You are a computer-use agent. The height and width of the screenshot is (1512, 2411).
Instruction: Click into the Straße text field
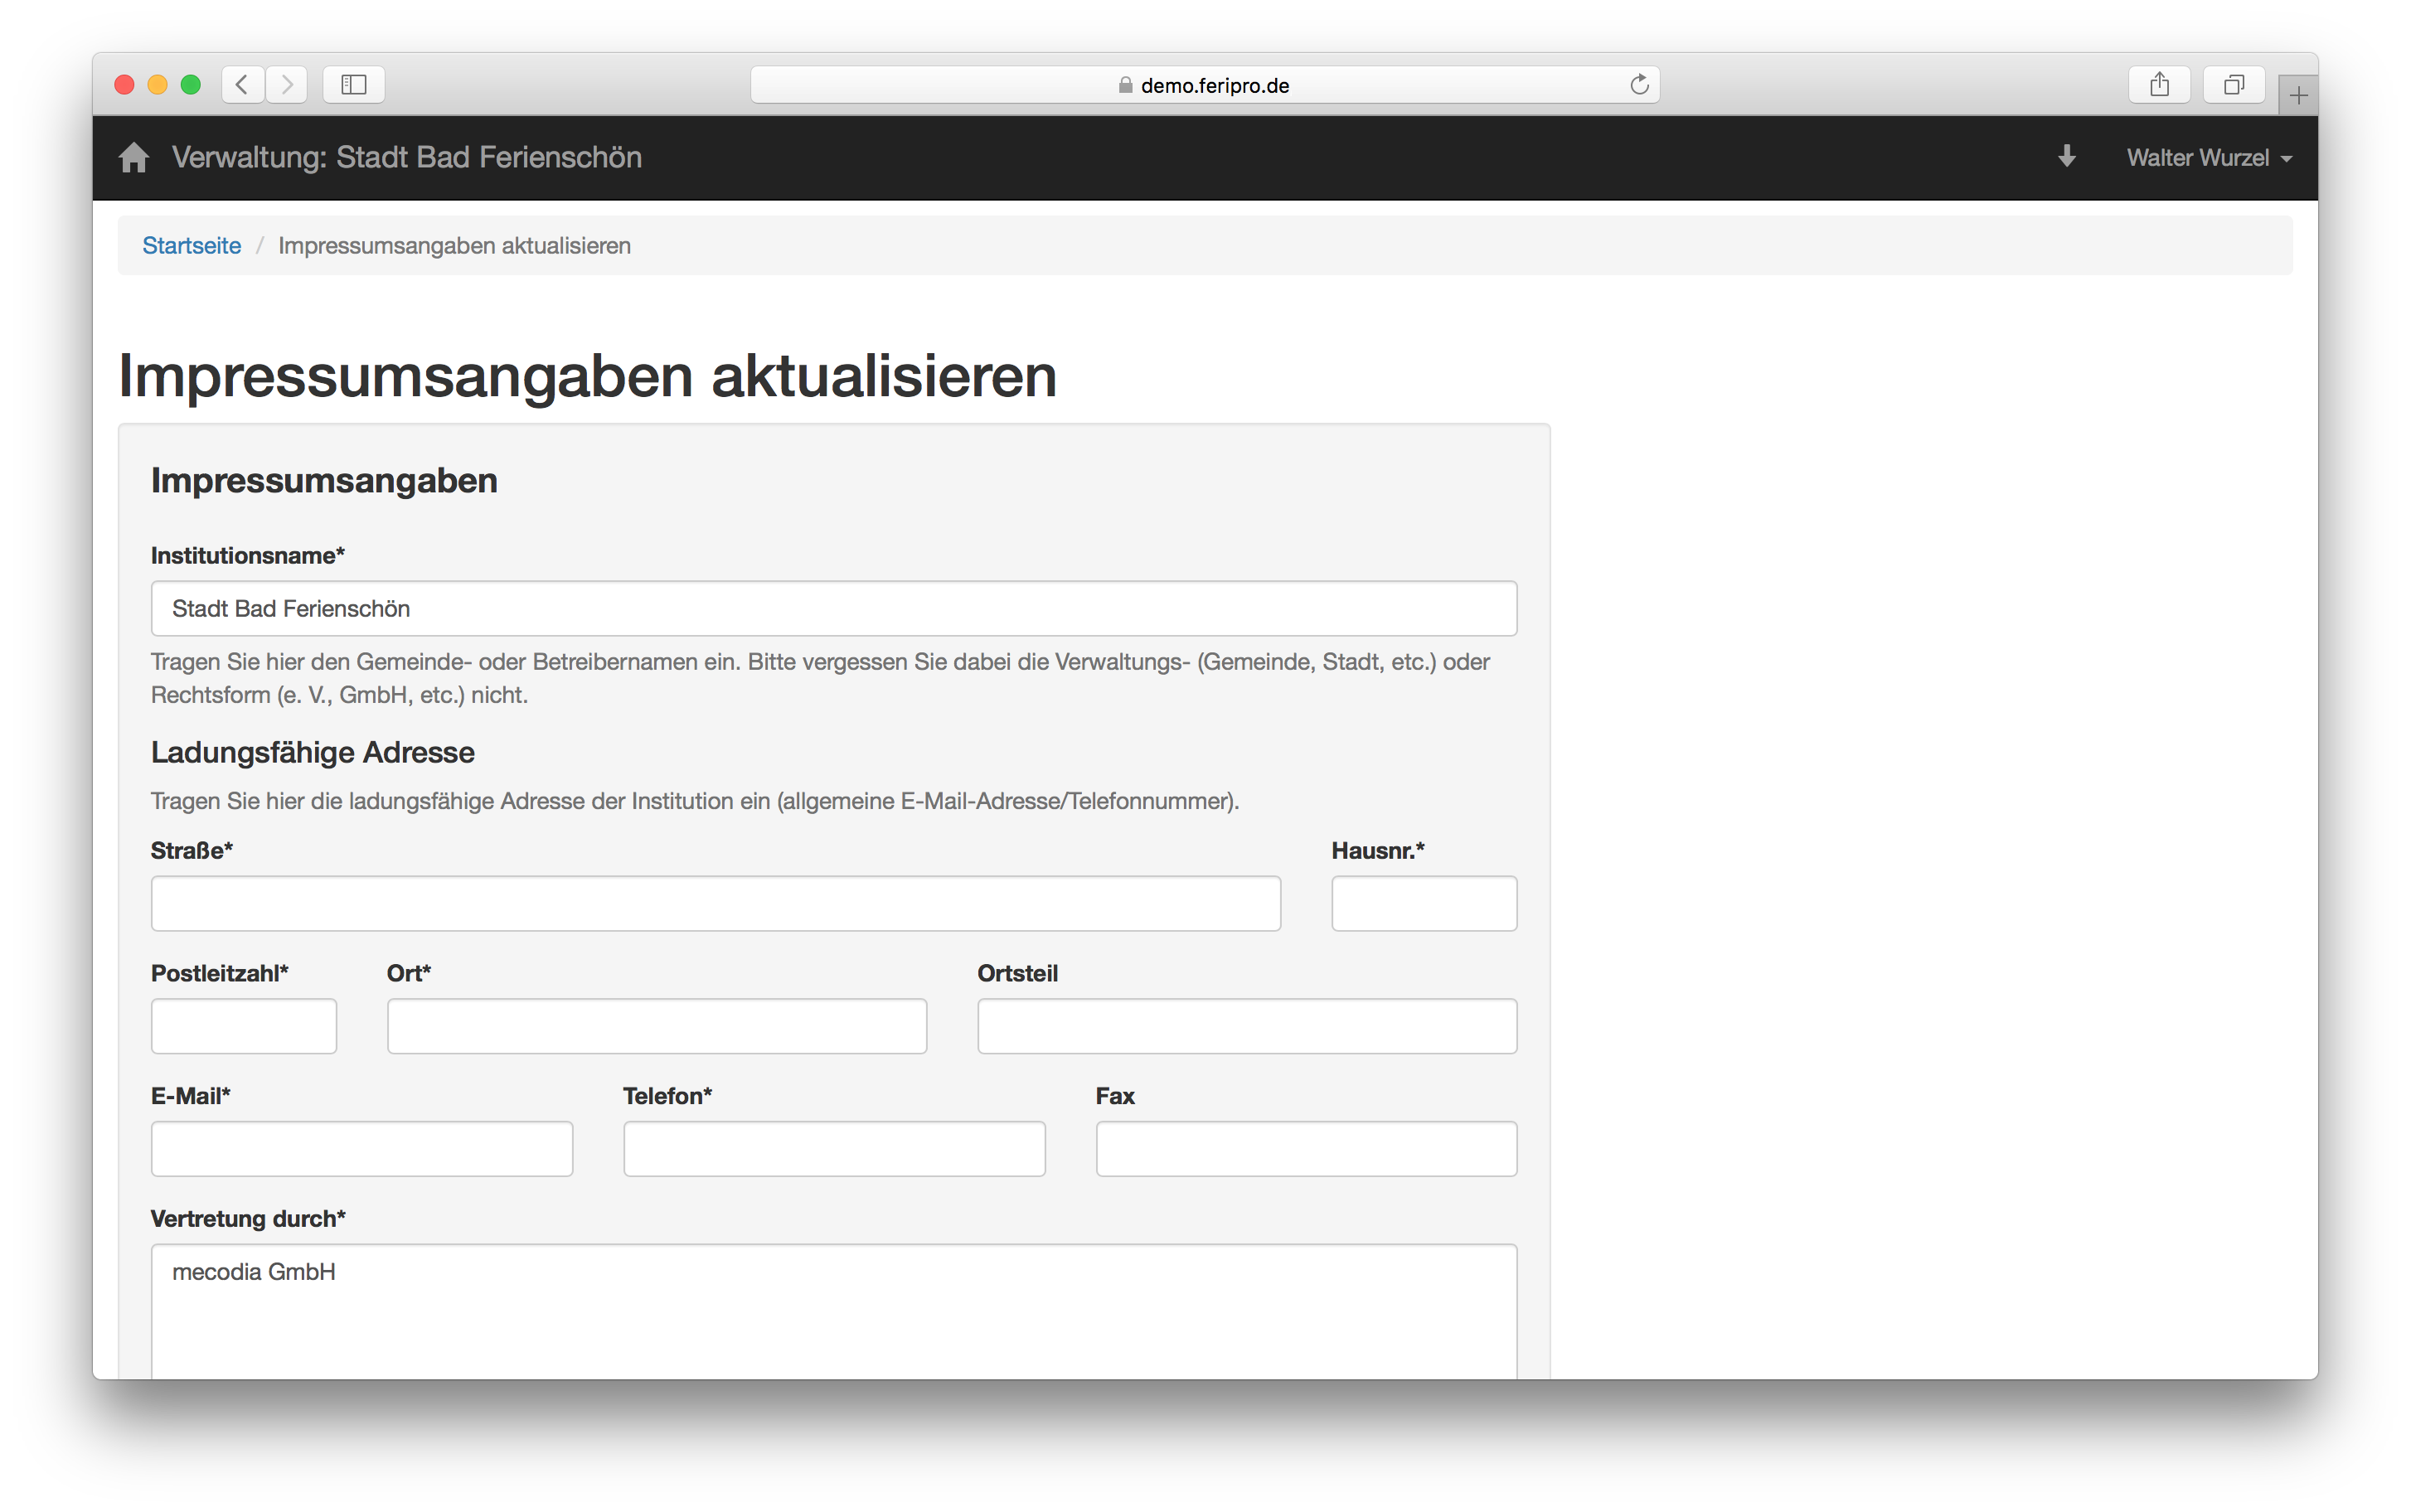click(715, 904)
